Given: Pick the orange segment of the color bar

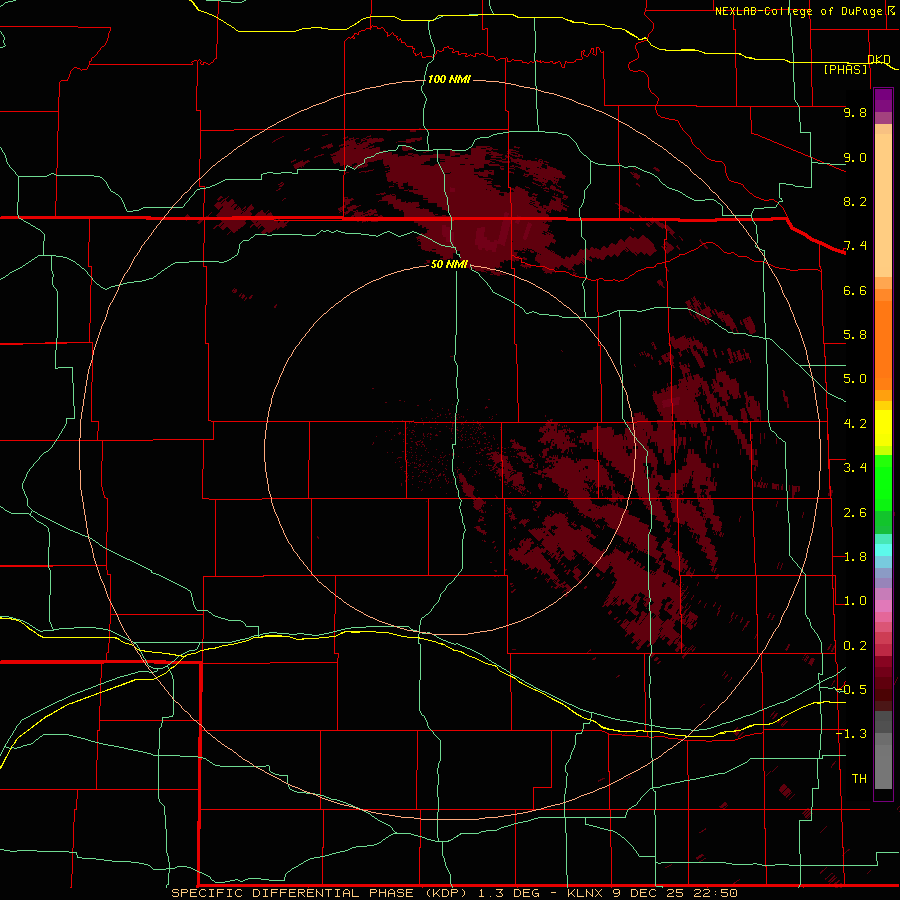Looking at the screenshot, I should 883,344.
